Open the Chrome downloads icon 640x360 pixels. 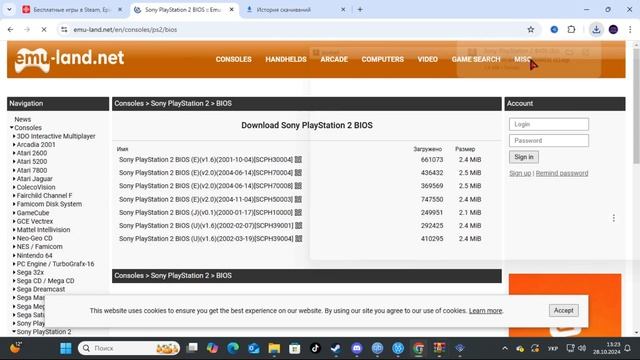(596, 29)
